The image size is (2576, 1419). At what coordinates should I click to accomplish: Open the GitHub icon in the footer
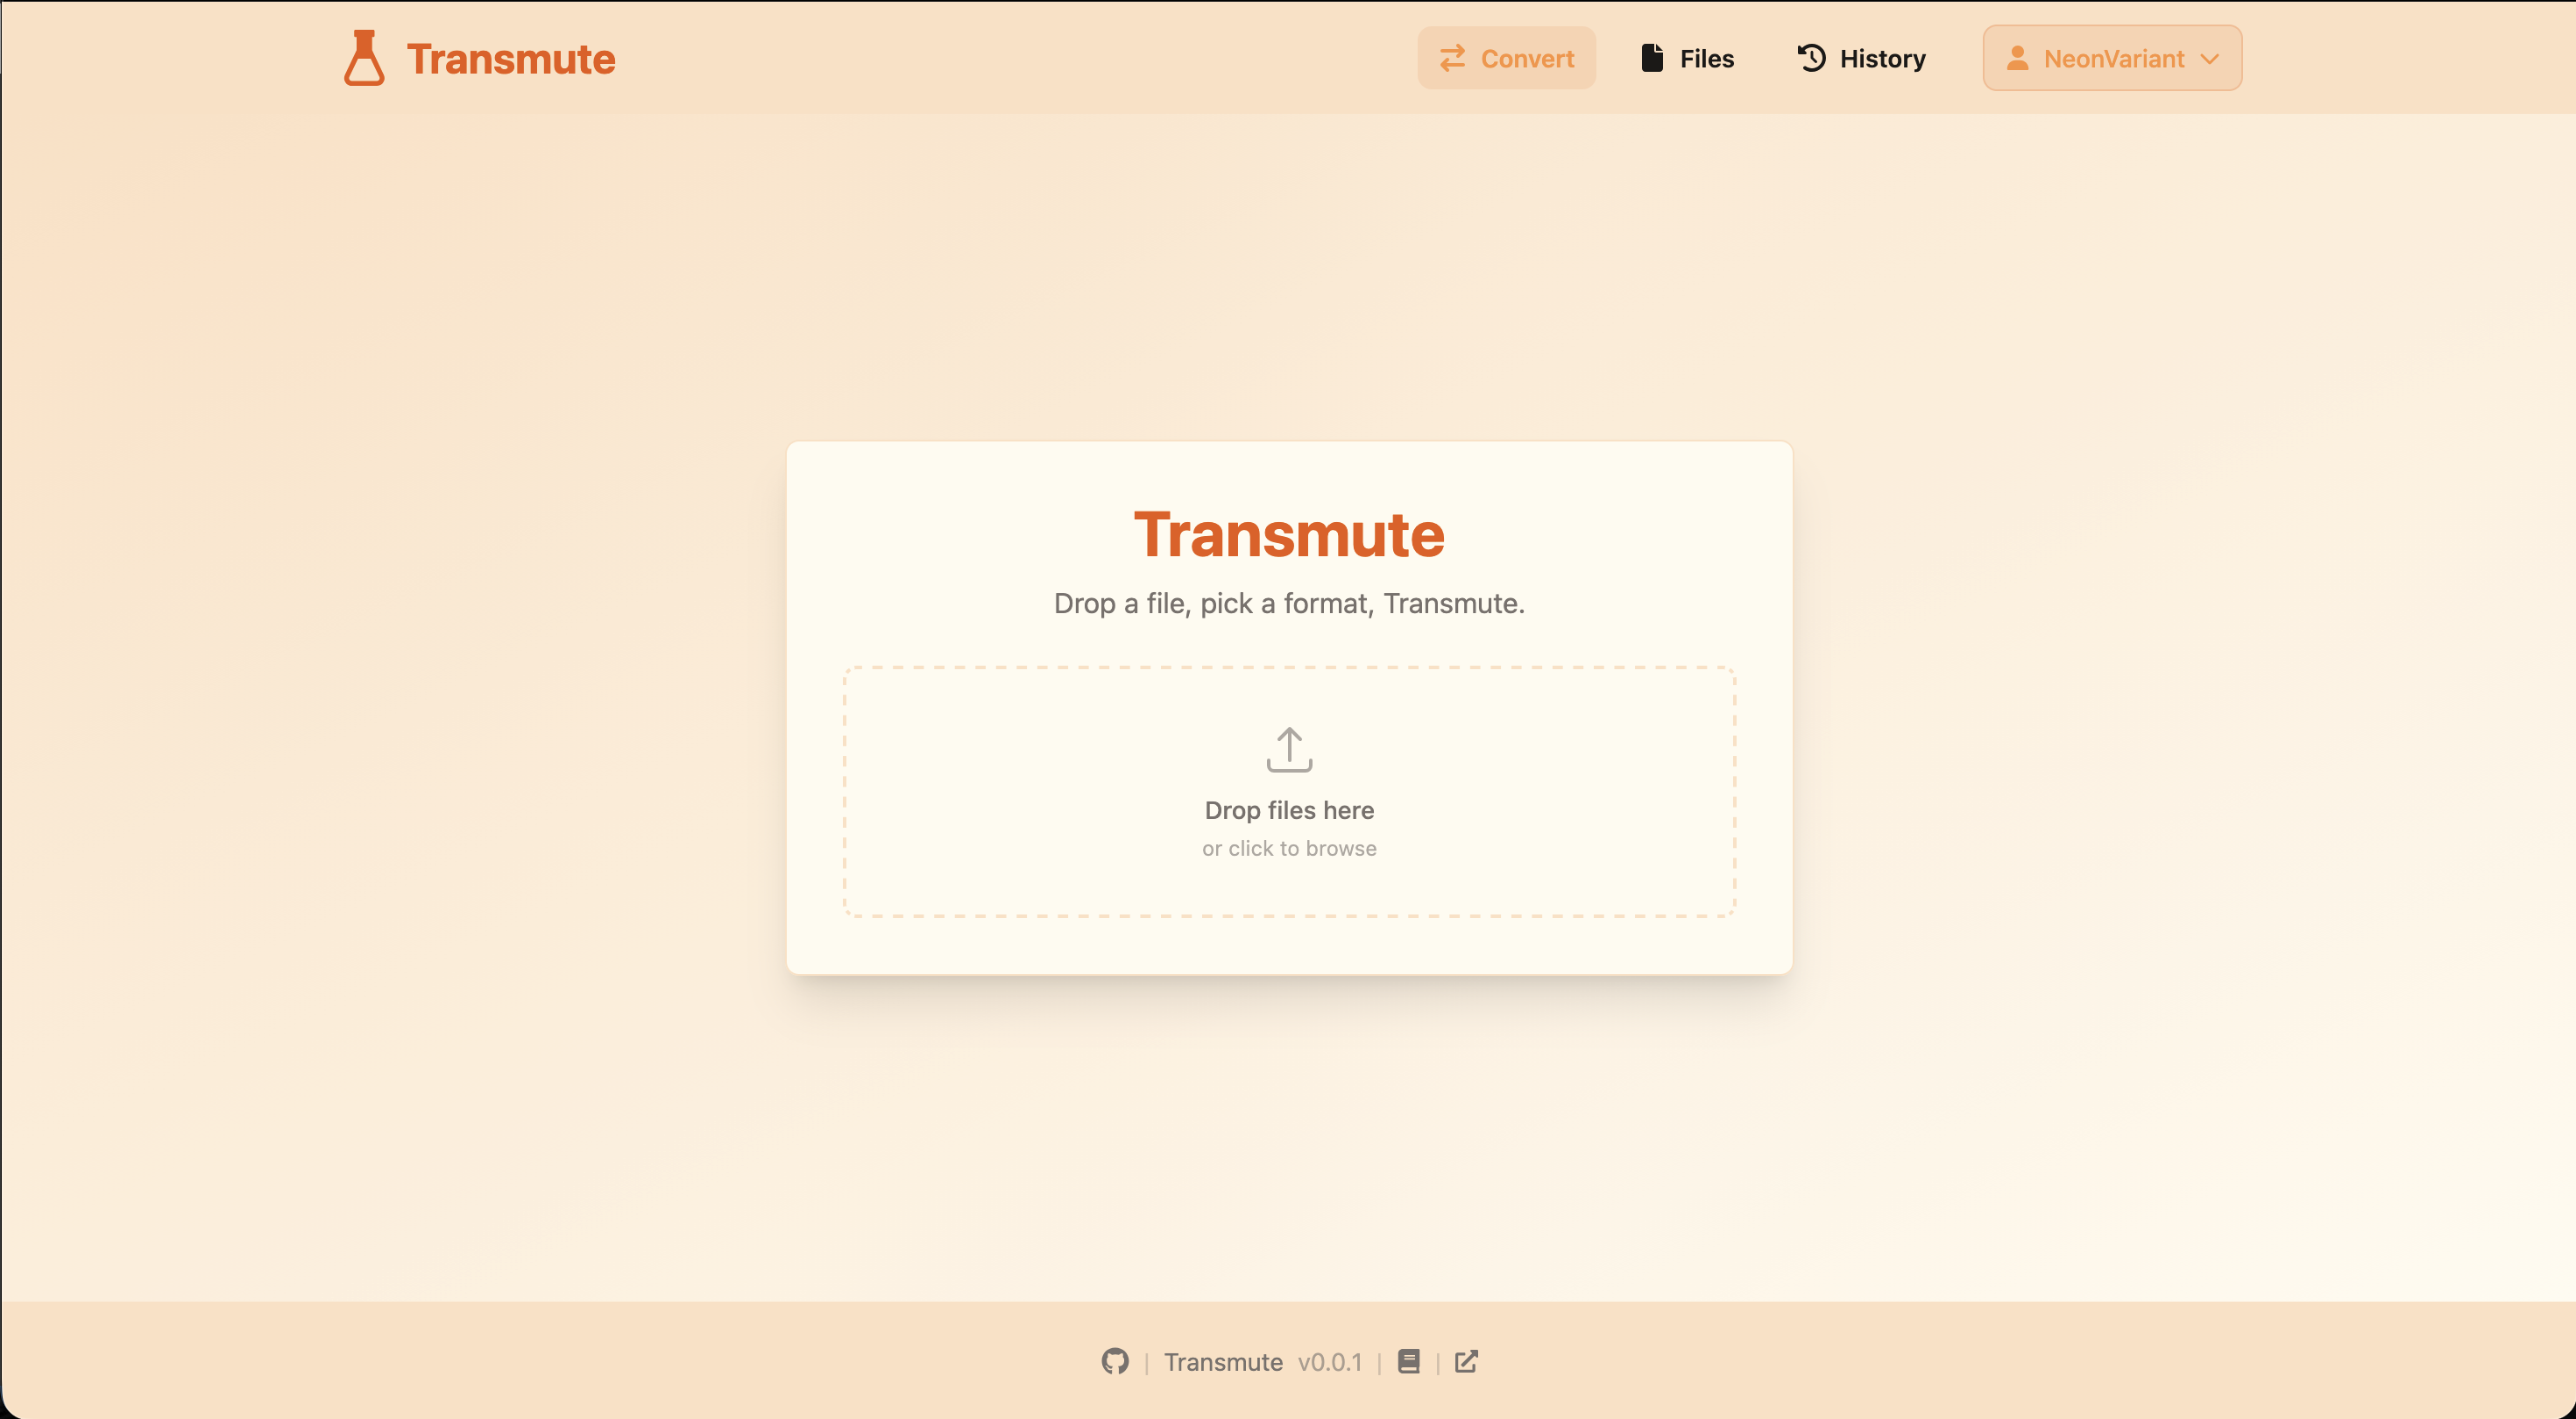(x=1114, y=1362)
